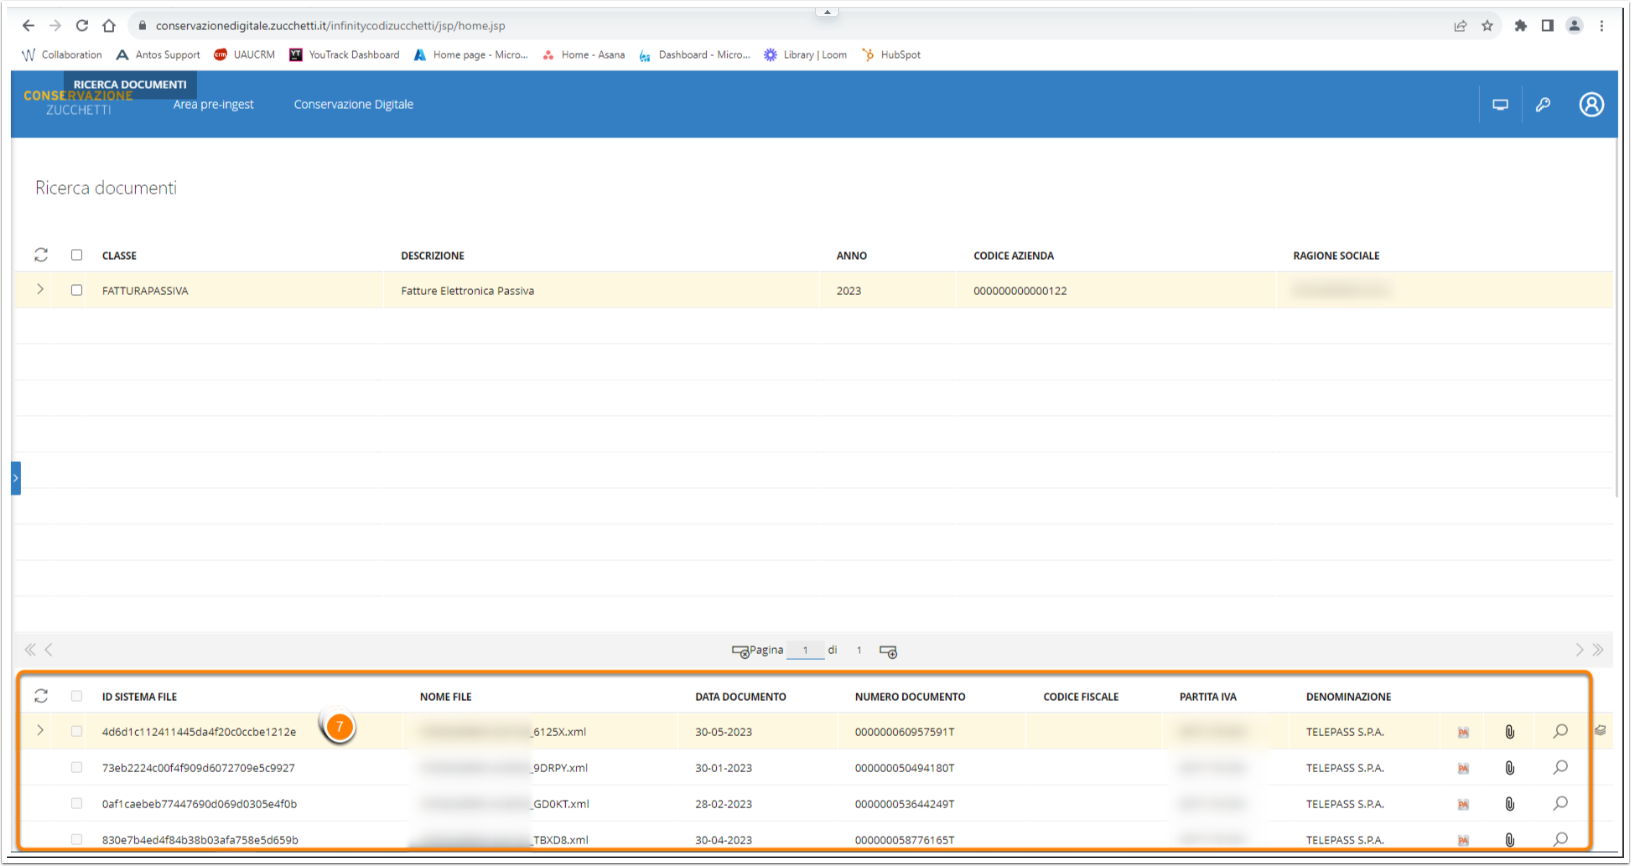Select all files via ID SISTEMA FILE checkbox
This screenshot has height=866, width=1631.
pyautogui.click(x=76, y=696)
